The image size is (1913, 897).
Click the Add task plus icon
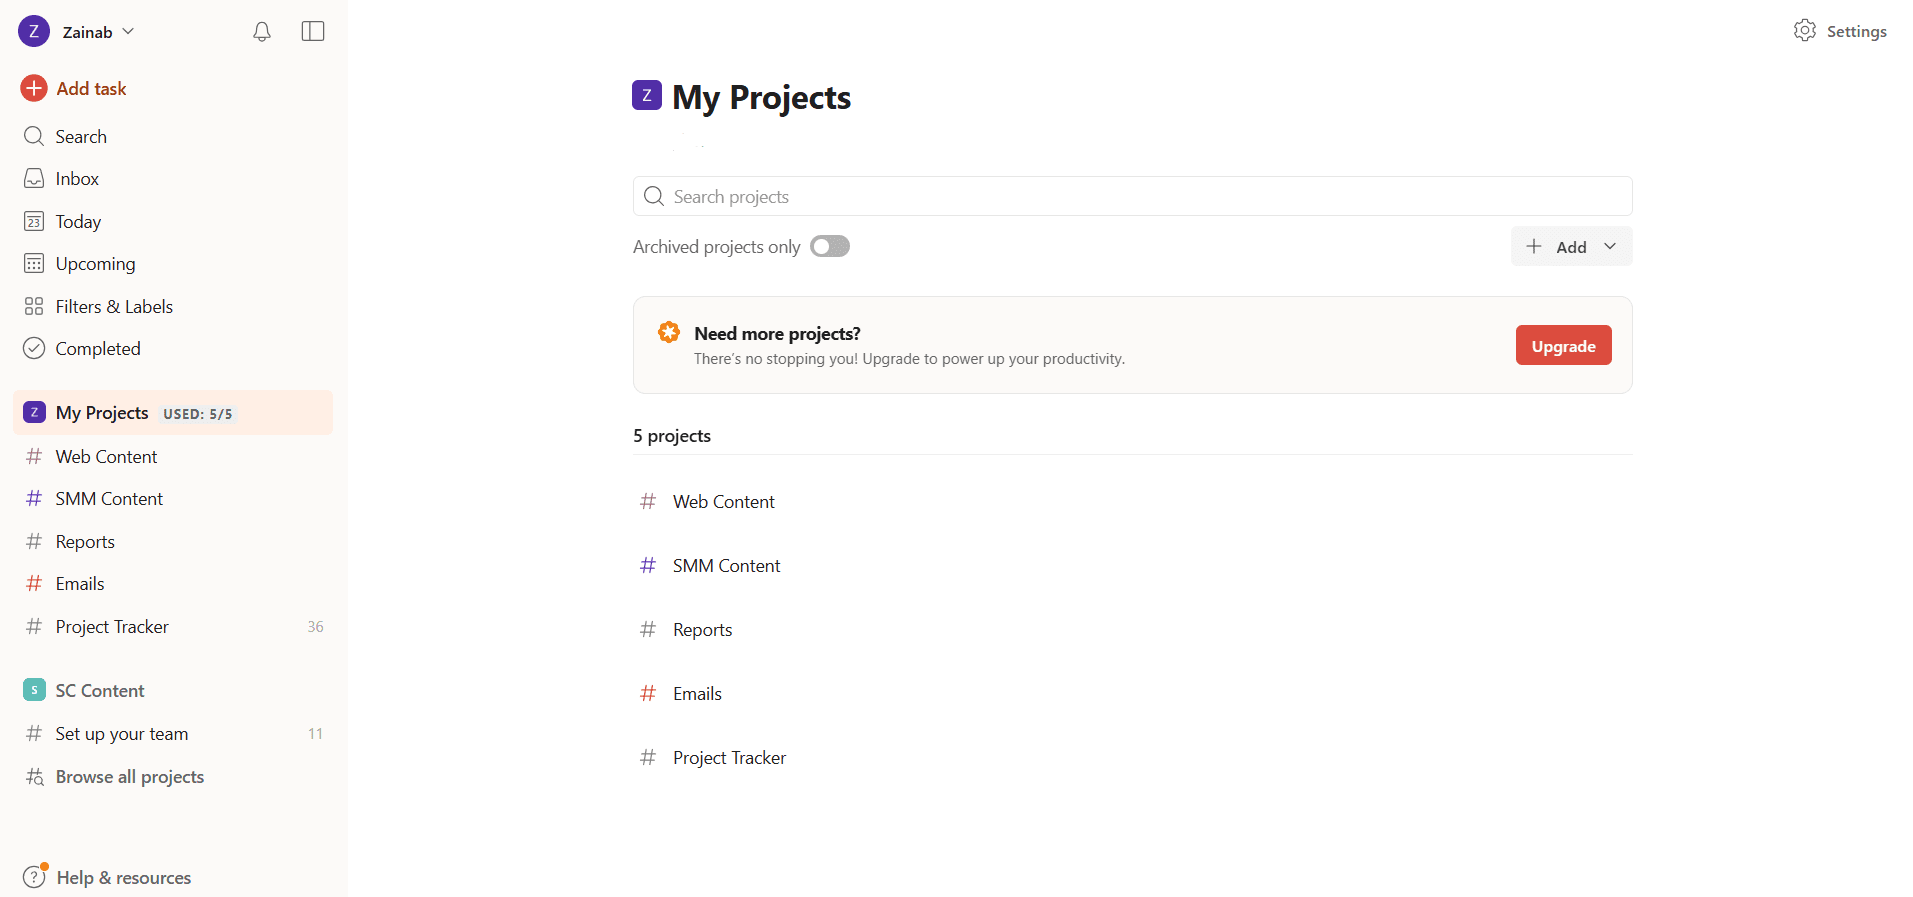(34, 88)
